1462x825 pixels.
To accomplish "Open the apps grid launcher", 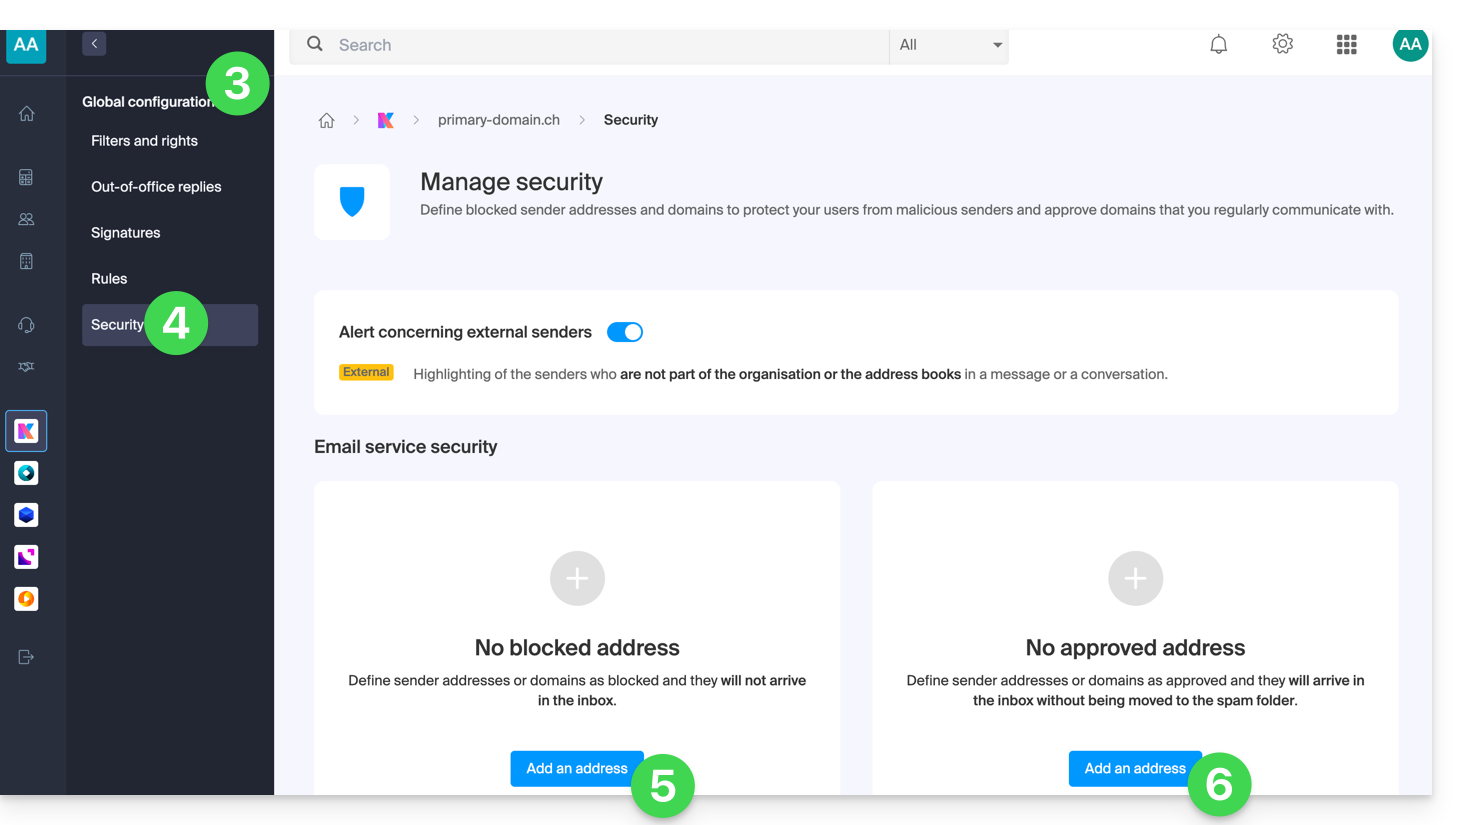I will click(1346, 45).
